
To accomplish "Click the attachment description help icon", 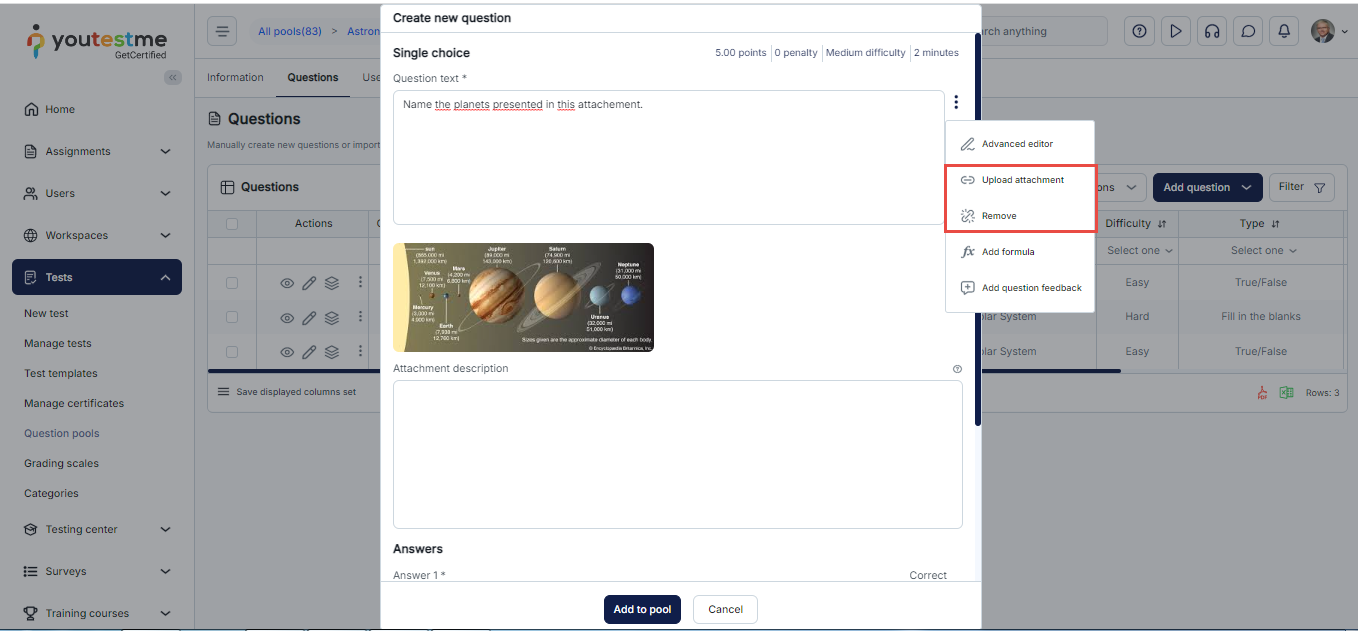I will pos(957,369).
